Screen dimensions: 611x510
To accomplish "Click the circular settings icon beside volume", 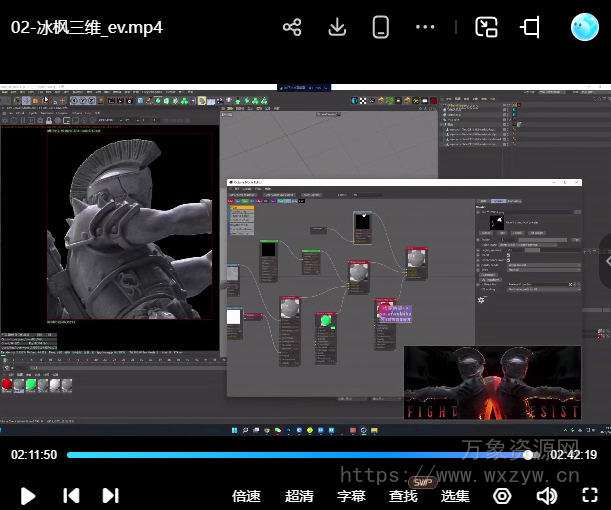I will (x=502, y=496).
